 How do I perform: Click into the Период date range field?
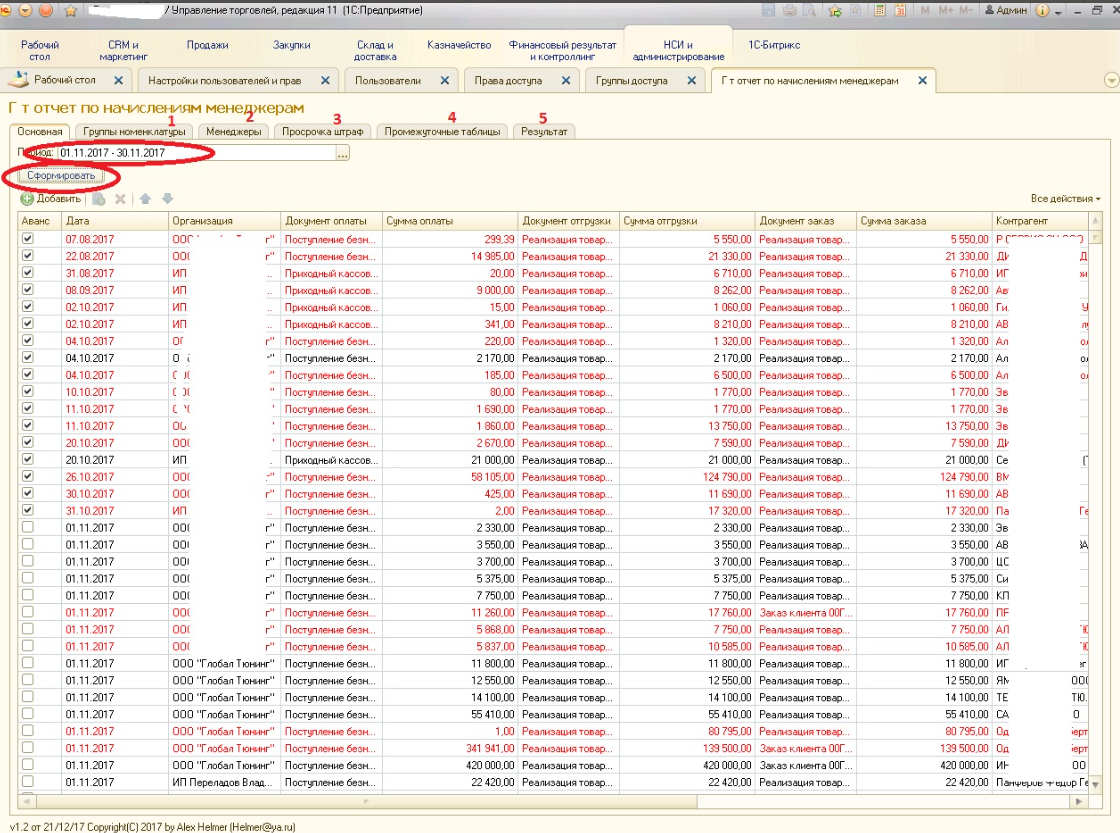[x=196, y=153]
